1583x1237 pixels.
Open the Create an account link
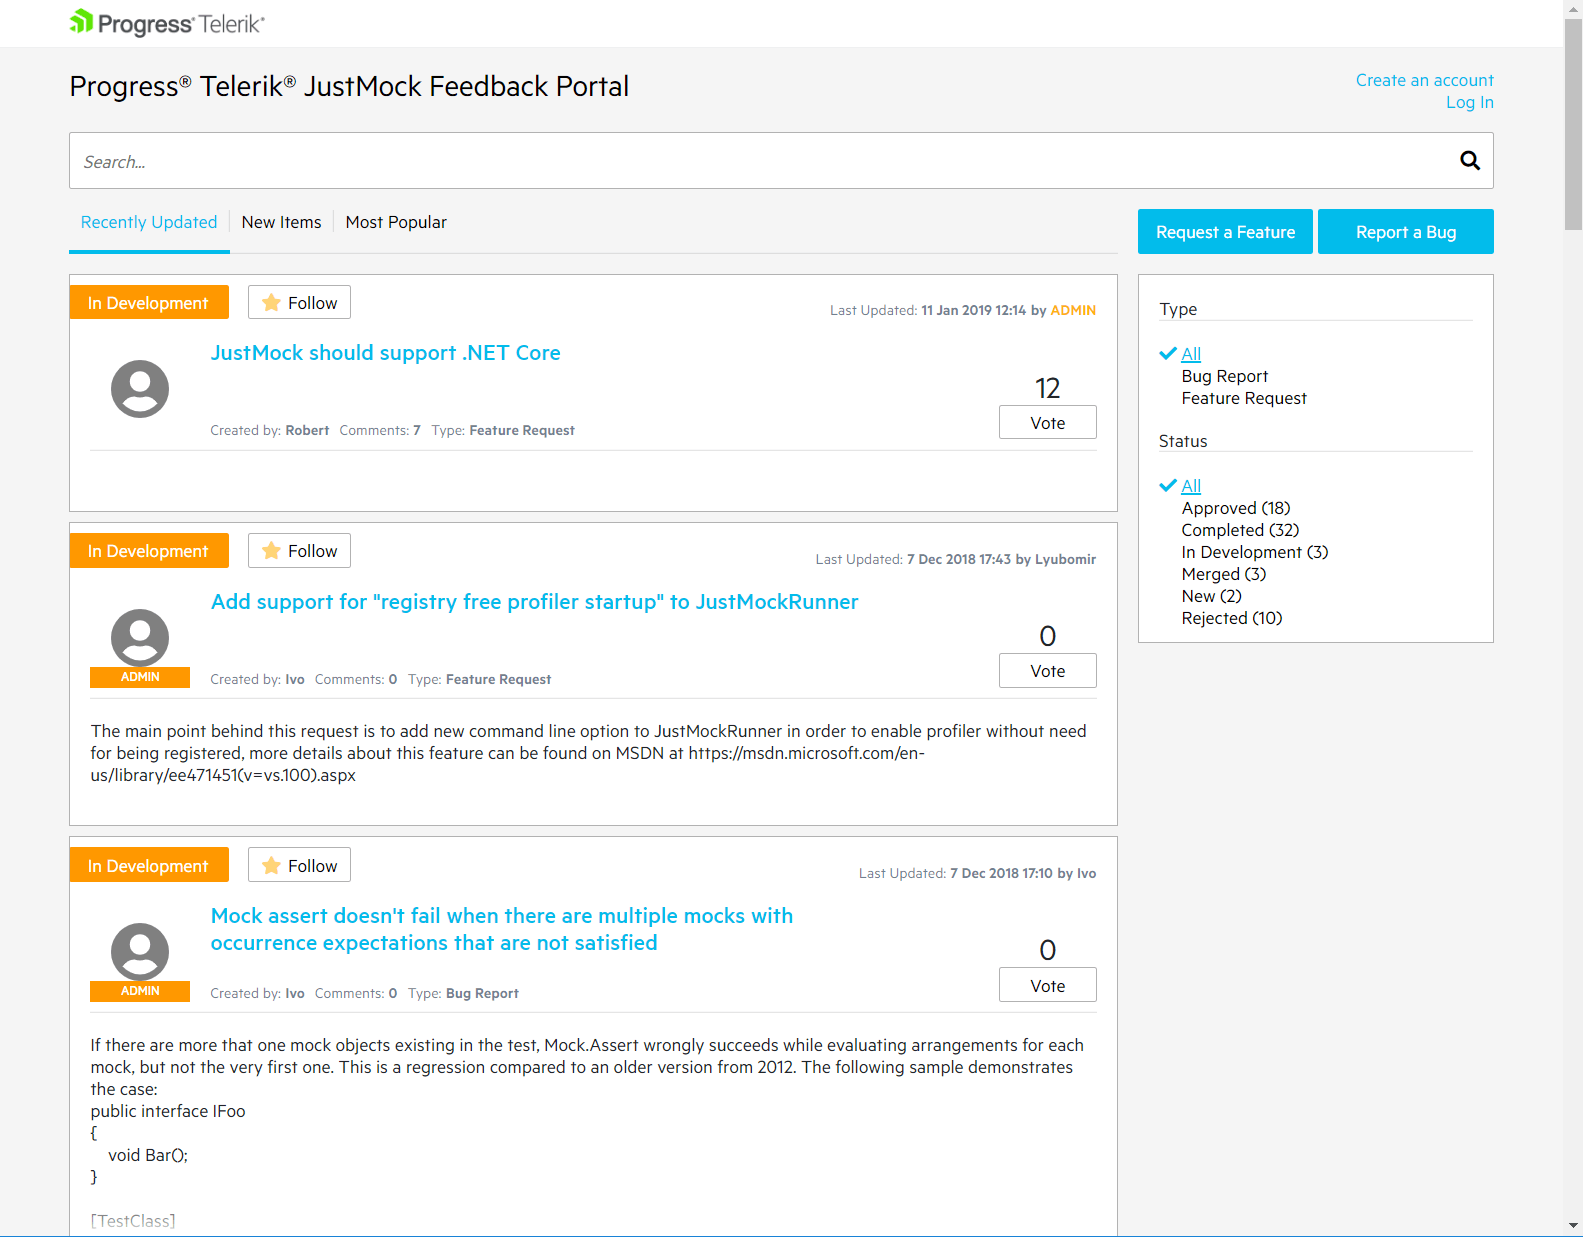click(x=1424, y=80)
